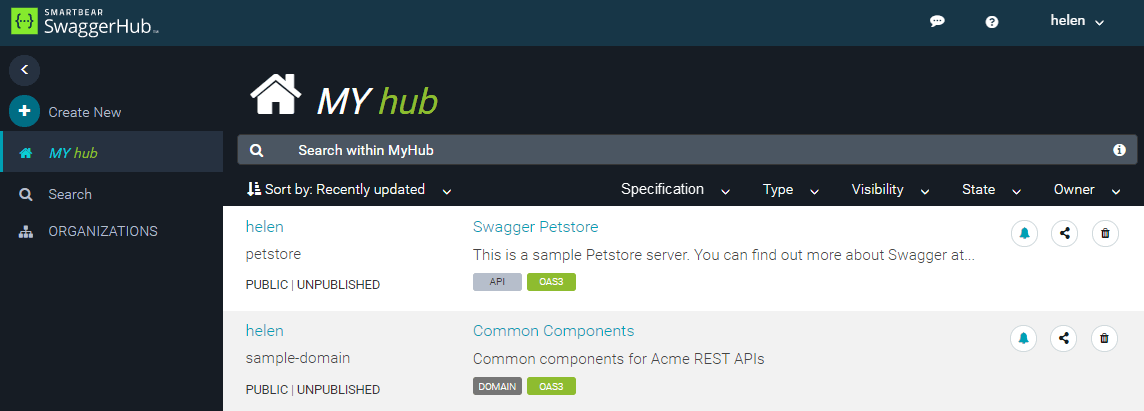Screen dimensions: 1144x411
Task: Click the SwaggerHub logo
Action: 85,22
